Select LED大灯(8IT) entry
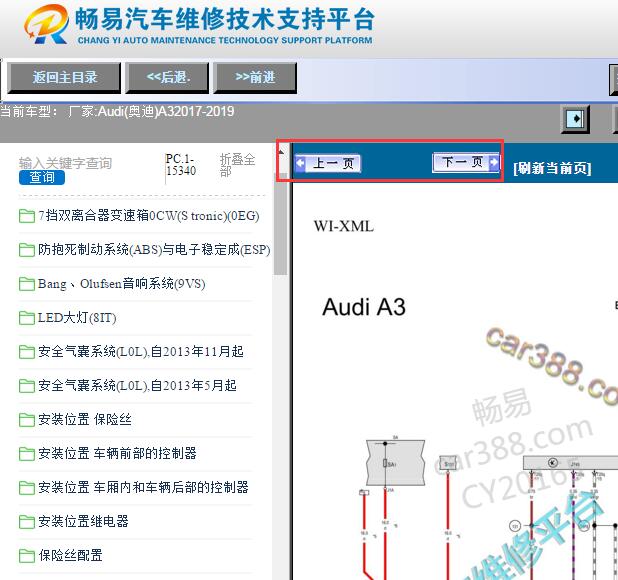Screen dimensions: 618x580 pos(77,318)
